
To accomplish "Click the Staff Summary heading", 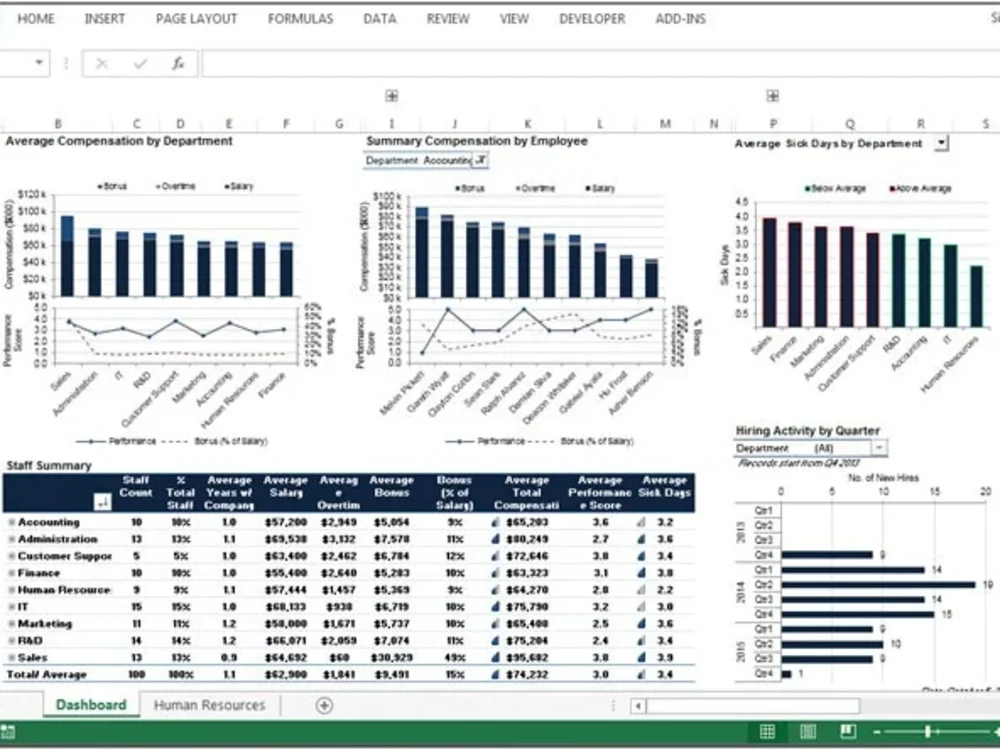I will (x=49, y=466).
